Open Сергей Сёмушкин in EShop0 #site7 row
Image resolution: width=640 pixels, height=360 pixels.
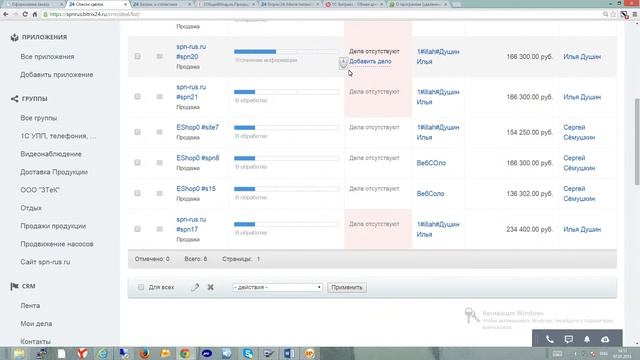pos(579,132)
